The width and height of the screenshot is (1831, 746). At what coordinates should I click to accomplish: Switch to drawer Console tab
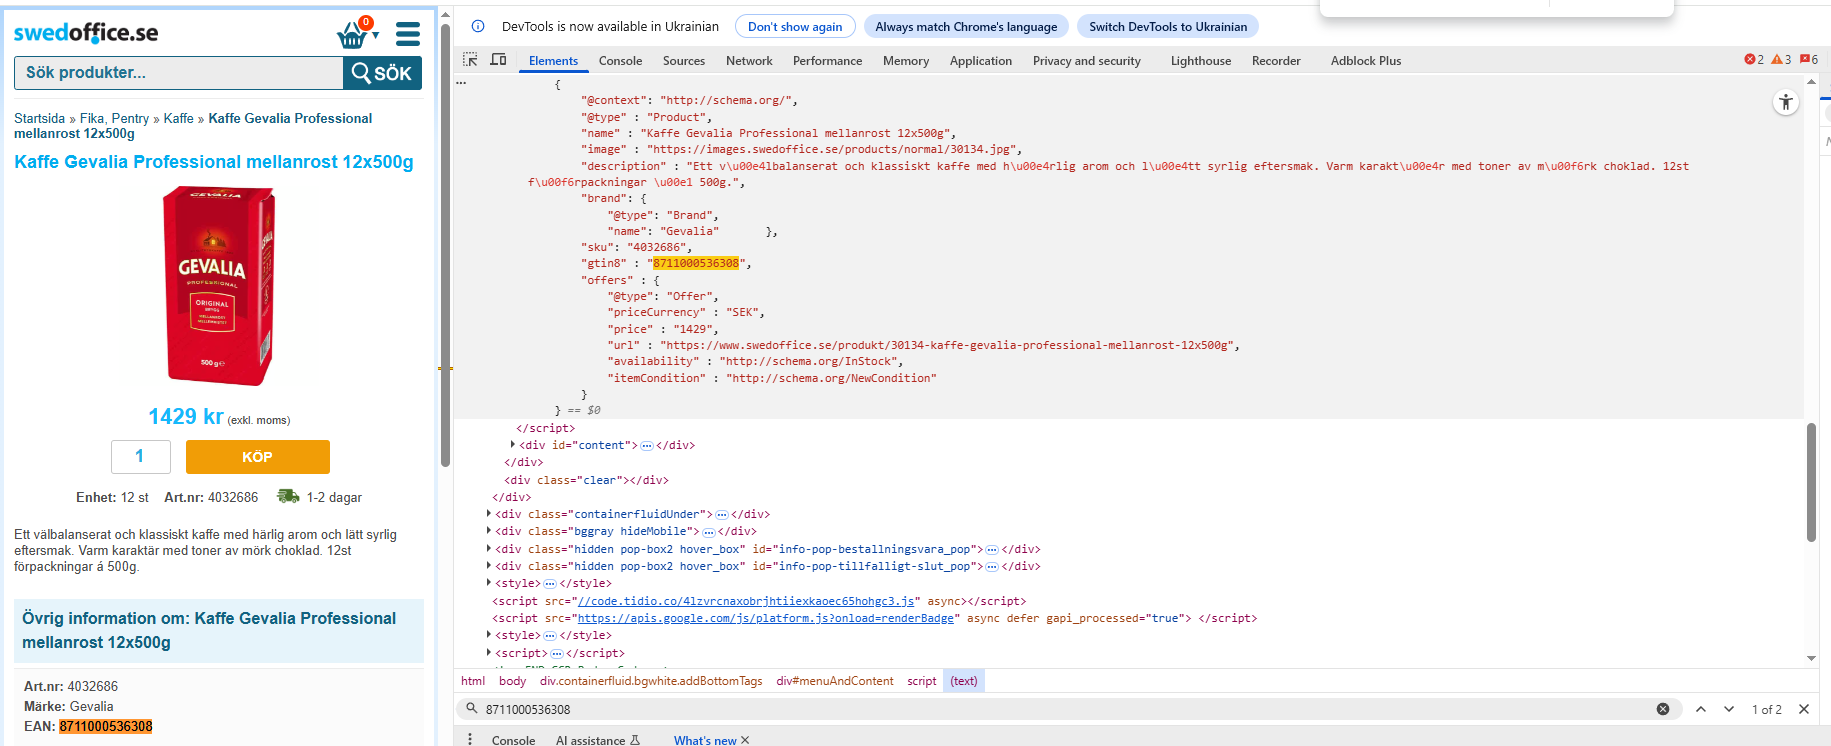tap(513, 740)
